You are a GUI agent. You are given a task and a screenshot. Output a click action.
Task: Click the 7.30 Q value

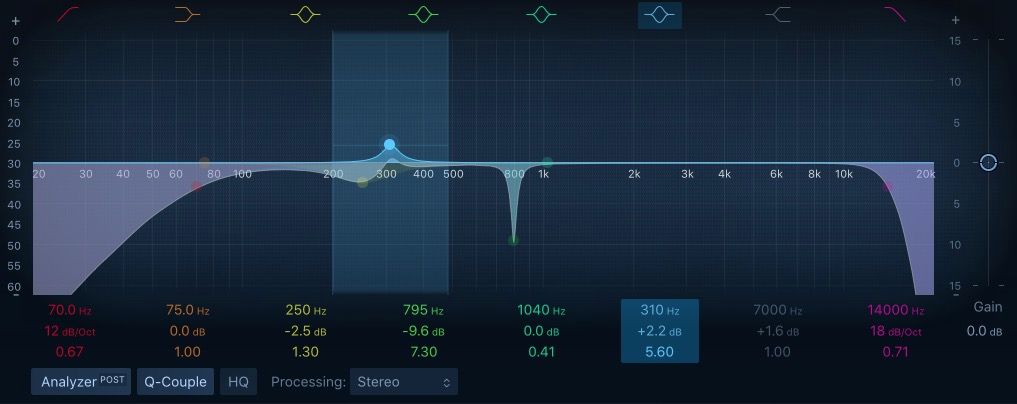[424, 352]
